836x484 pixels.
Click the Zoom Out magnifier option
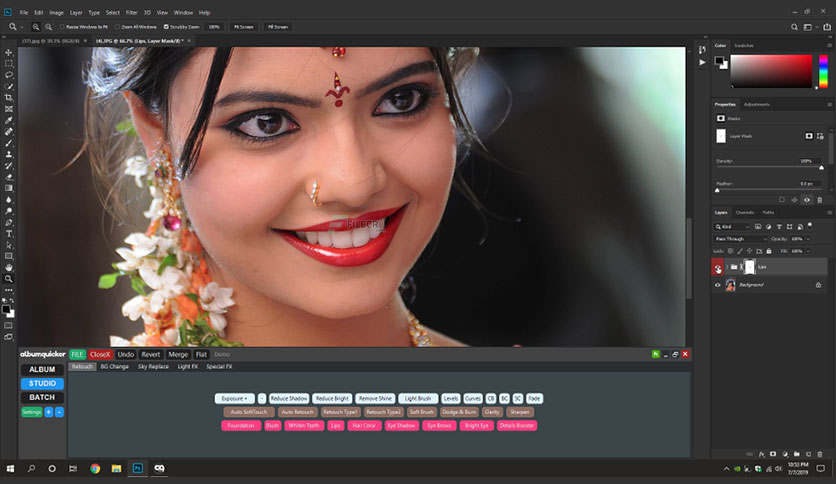coord(49,27)
